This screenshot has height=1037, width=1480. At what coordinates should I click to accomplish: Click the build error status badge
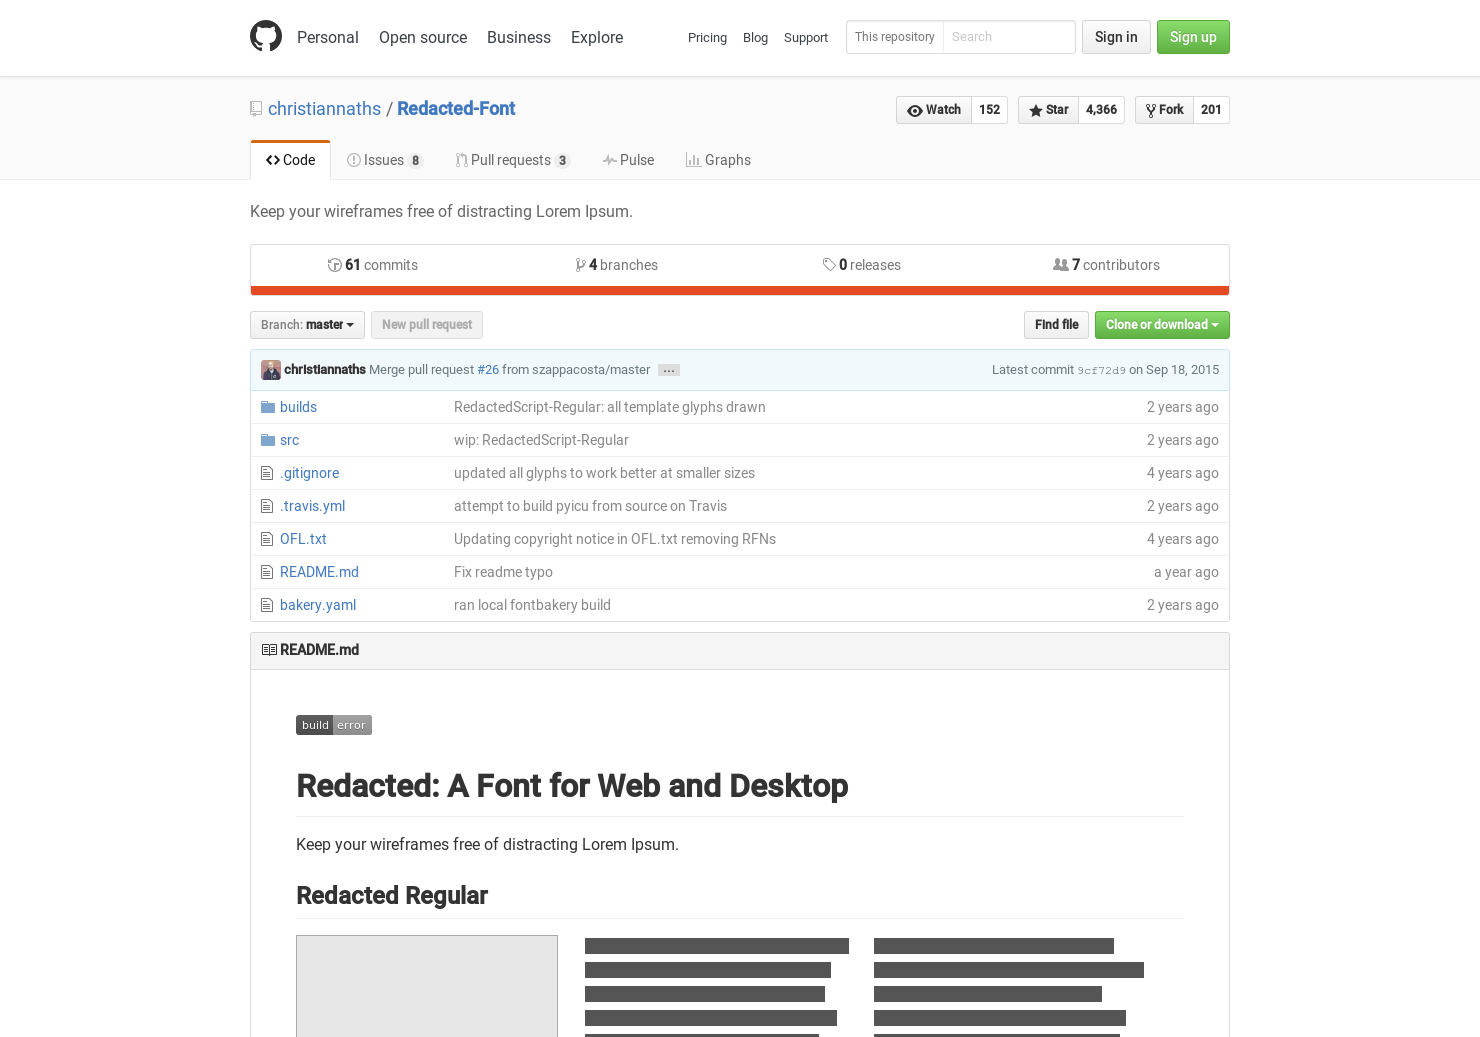[x=334, y=725]
